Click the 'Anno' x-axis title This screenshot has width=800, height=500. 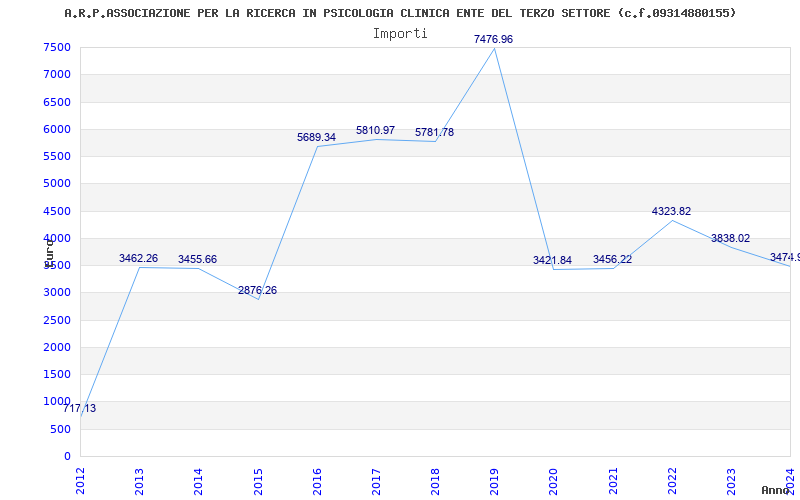click(x=774, y=490)
